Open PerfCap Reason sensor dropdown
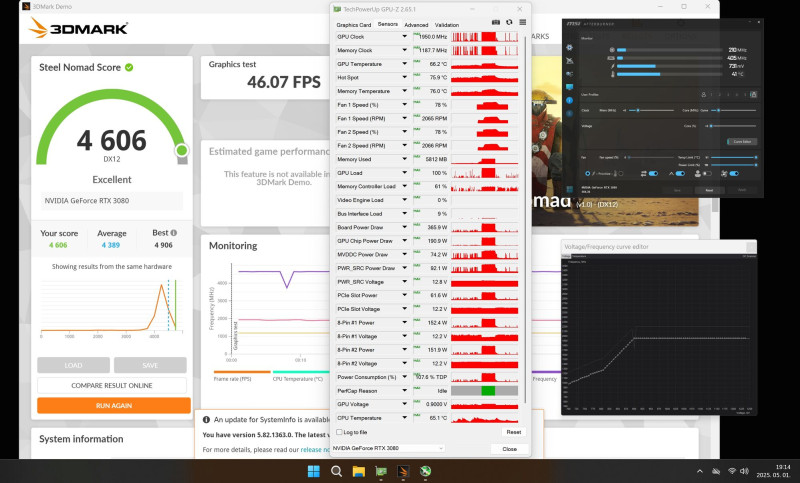 click(405, 391)
